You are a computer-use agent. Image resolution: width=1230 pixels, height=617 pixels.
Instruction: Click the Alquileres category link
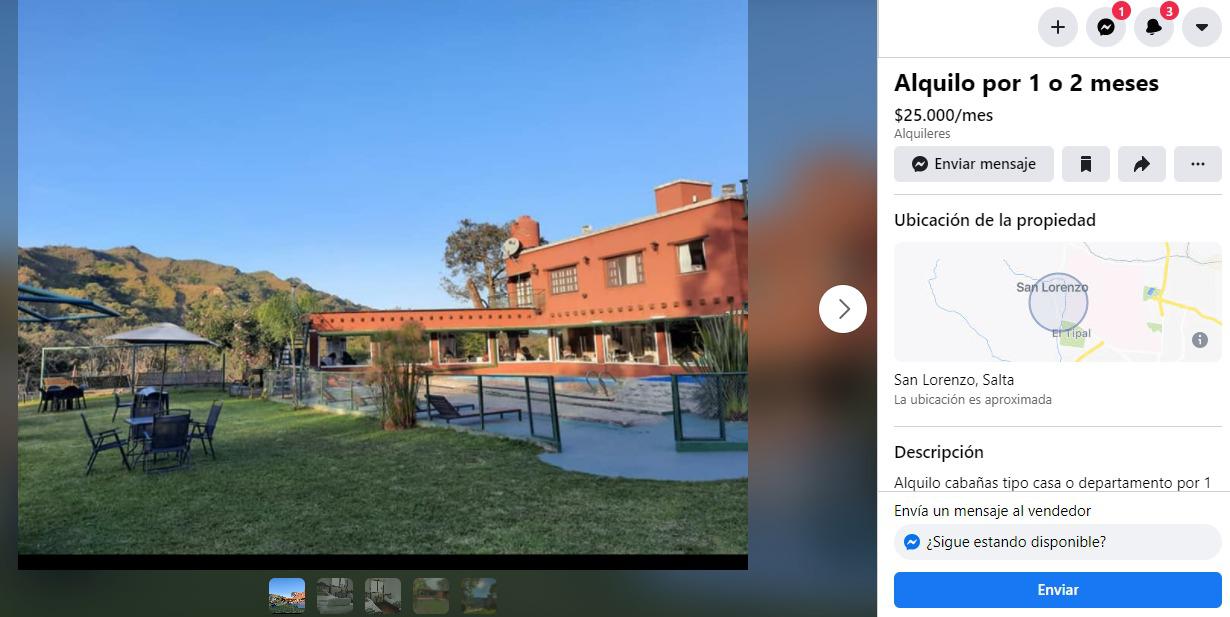(922, 134)
